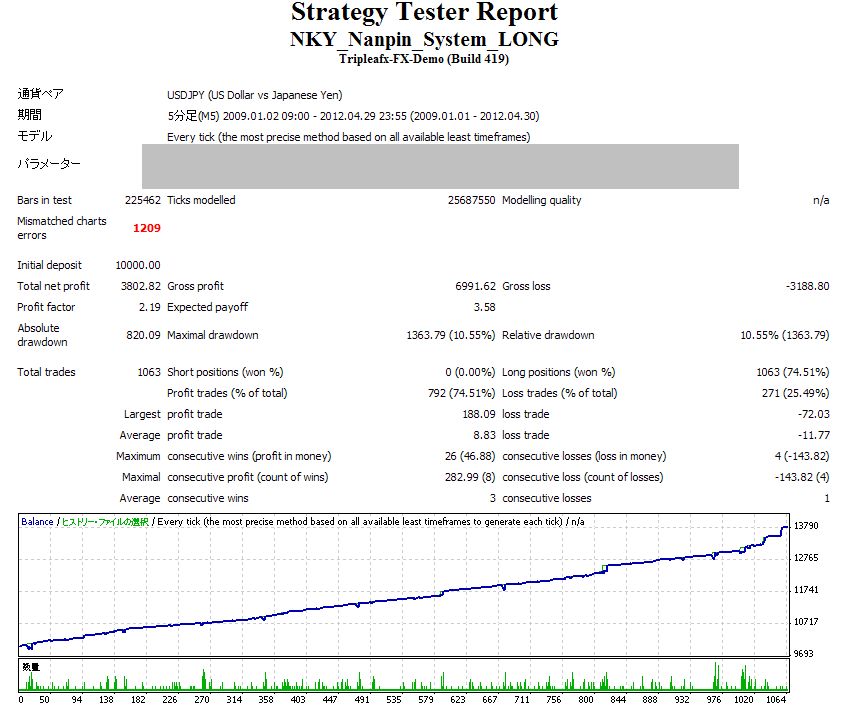The height and width of the screenshot is (709, 847).
Task: Click the Ticks modelled value 25687550
Action: tap(471, 200)
